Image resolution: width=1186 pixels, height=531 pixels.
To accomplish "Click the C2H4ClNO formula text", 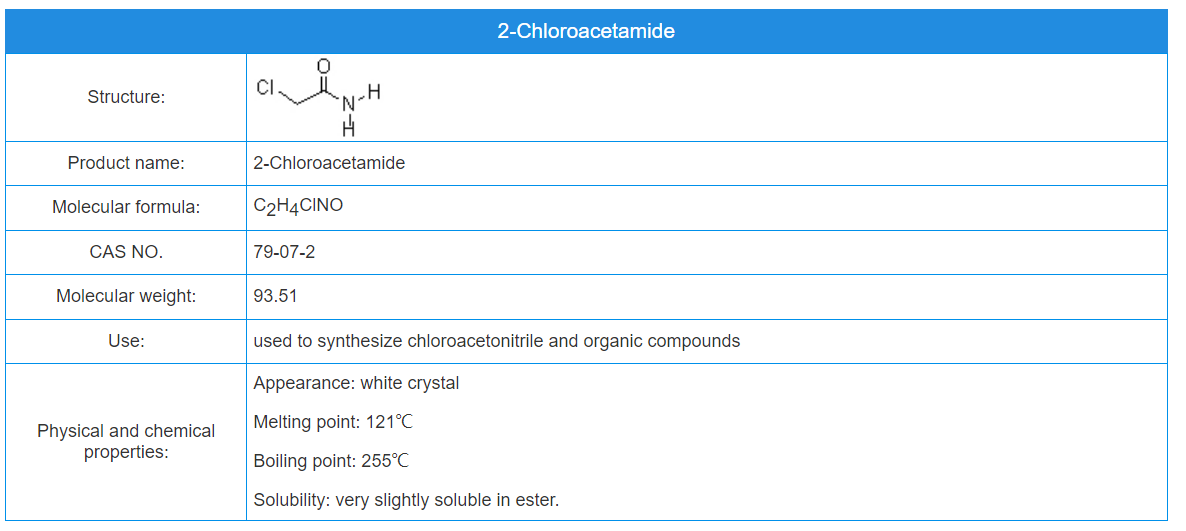I will click(298, 207).
